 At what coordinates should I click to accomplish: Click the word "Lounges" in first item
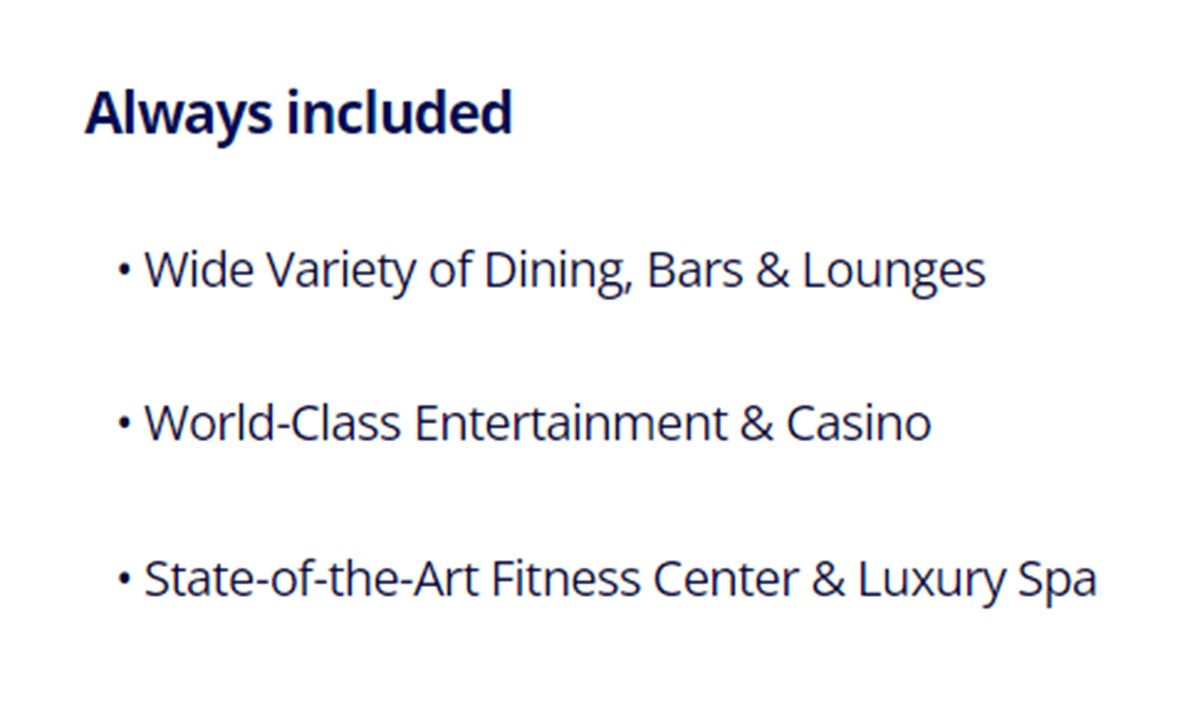coord(893,270)
